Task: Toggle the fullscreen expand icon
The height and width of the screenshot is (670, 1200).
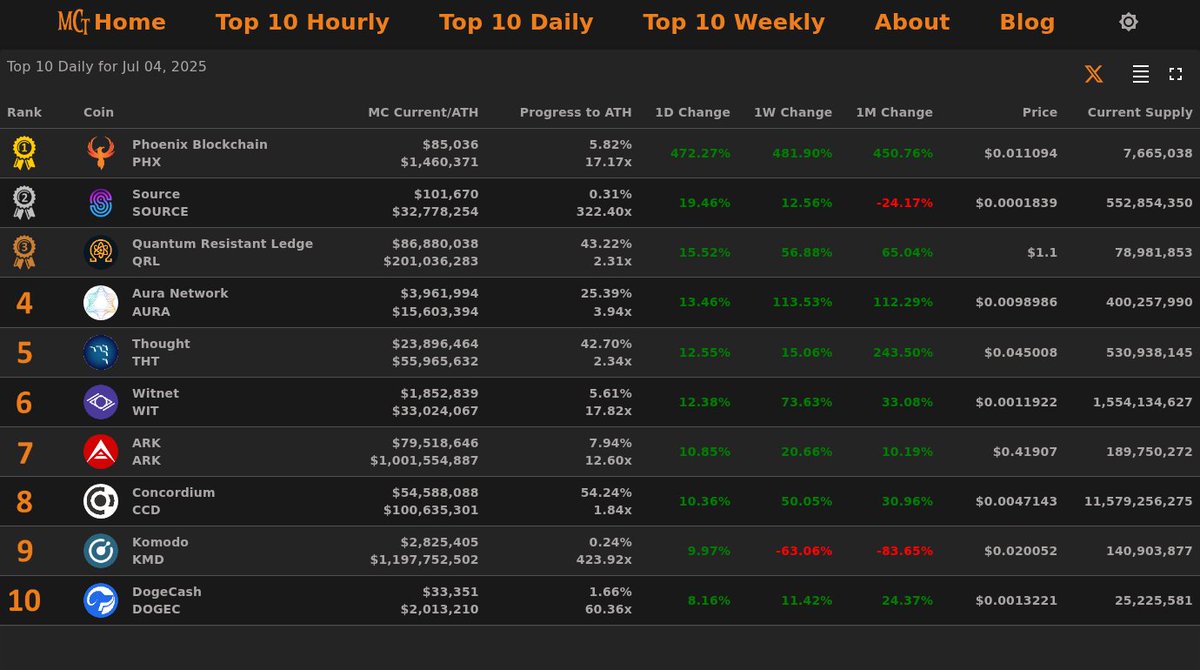Action: (1176, 74)
